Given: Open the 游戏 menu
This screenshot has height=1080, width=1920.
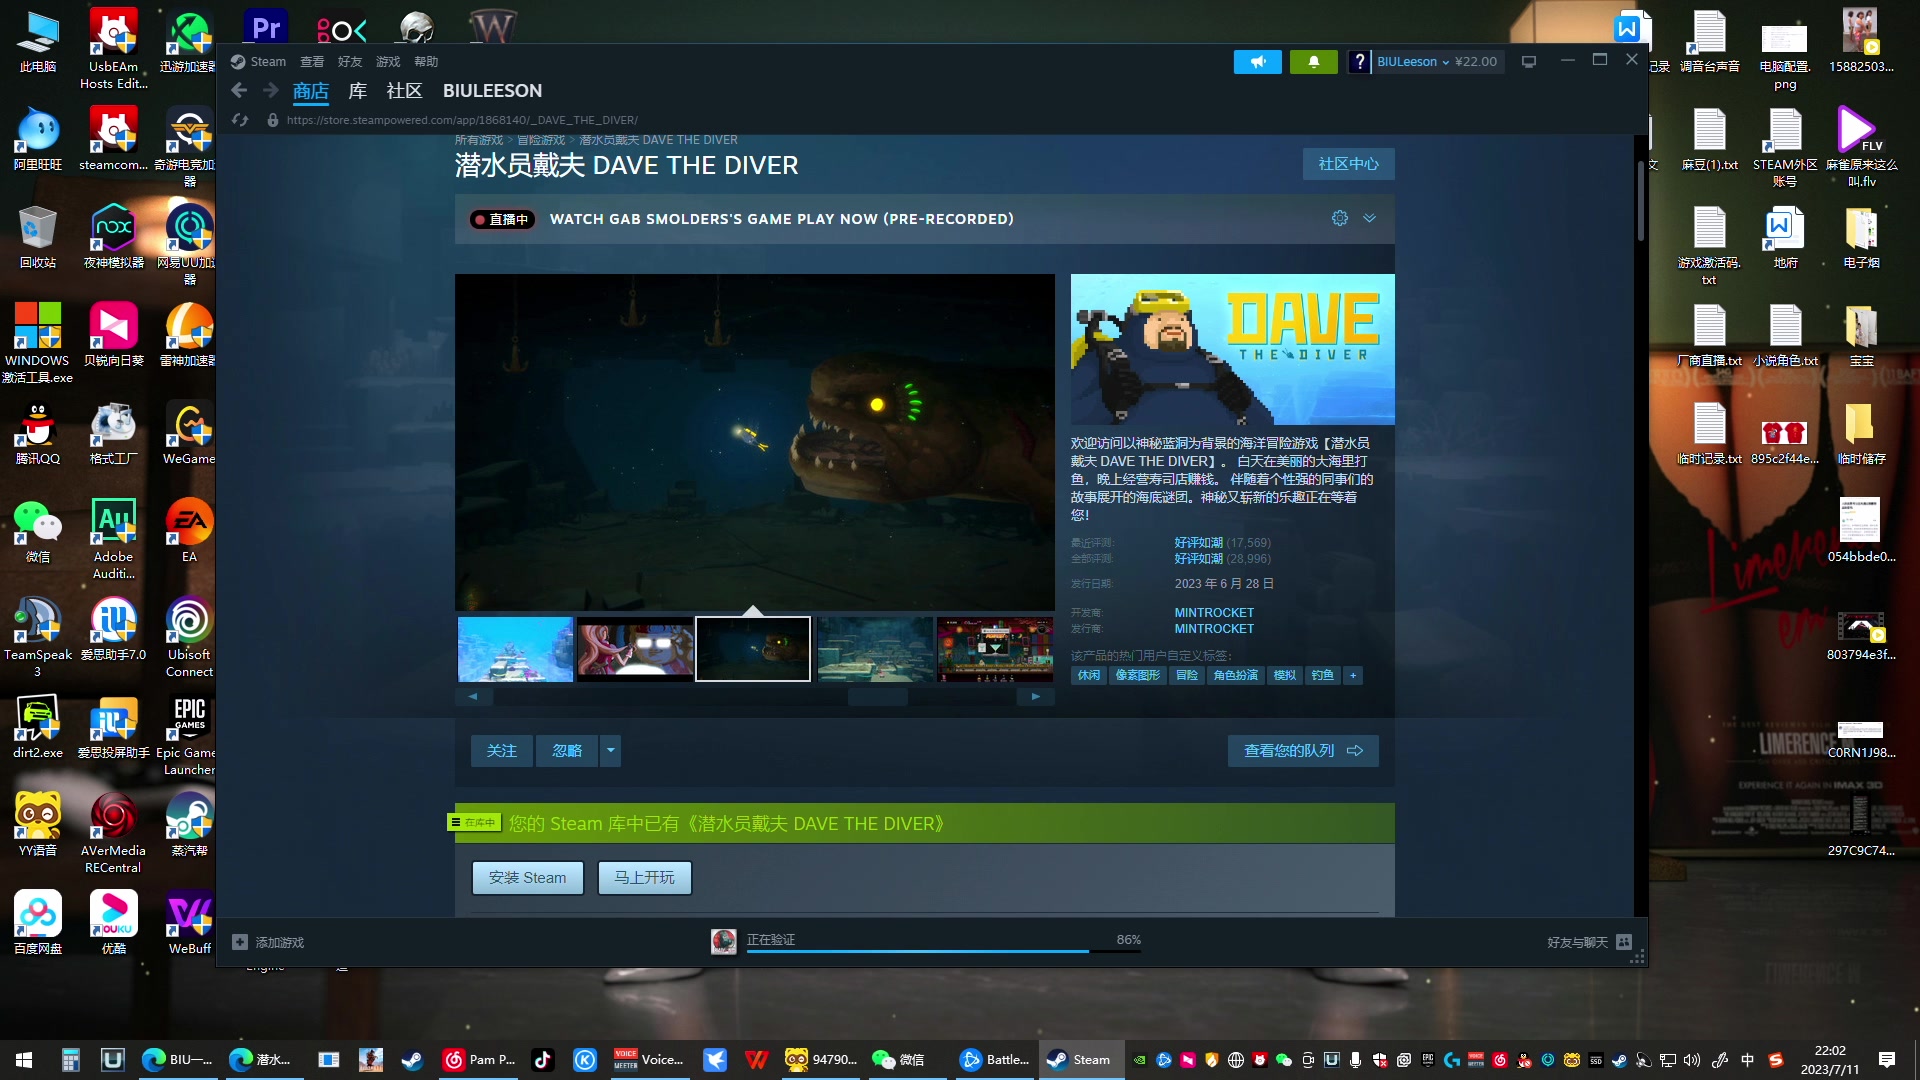Looking at the screenshot, I should (x=388, y=62).
